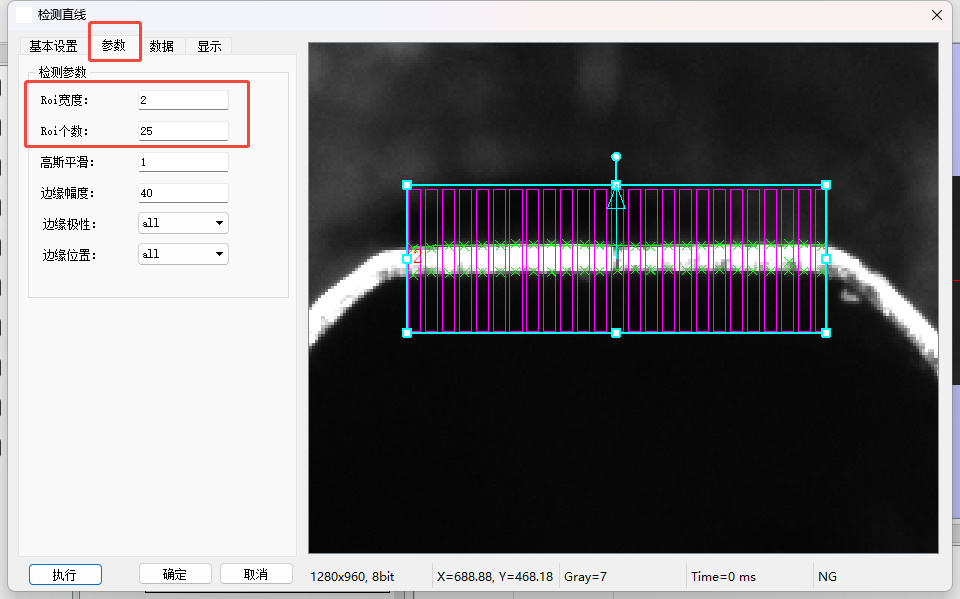The image size is (960, 599).
Task: Click the right-middle ROI edge handle
Action: pos(826,258)
